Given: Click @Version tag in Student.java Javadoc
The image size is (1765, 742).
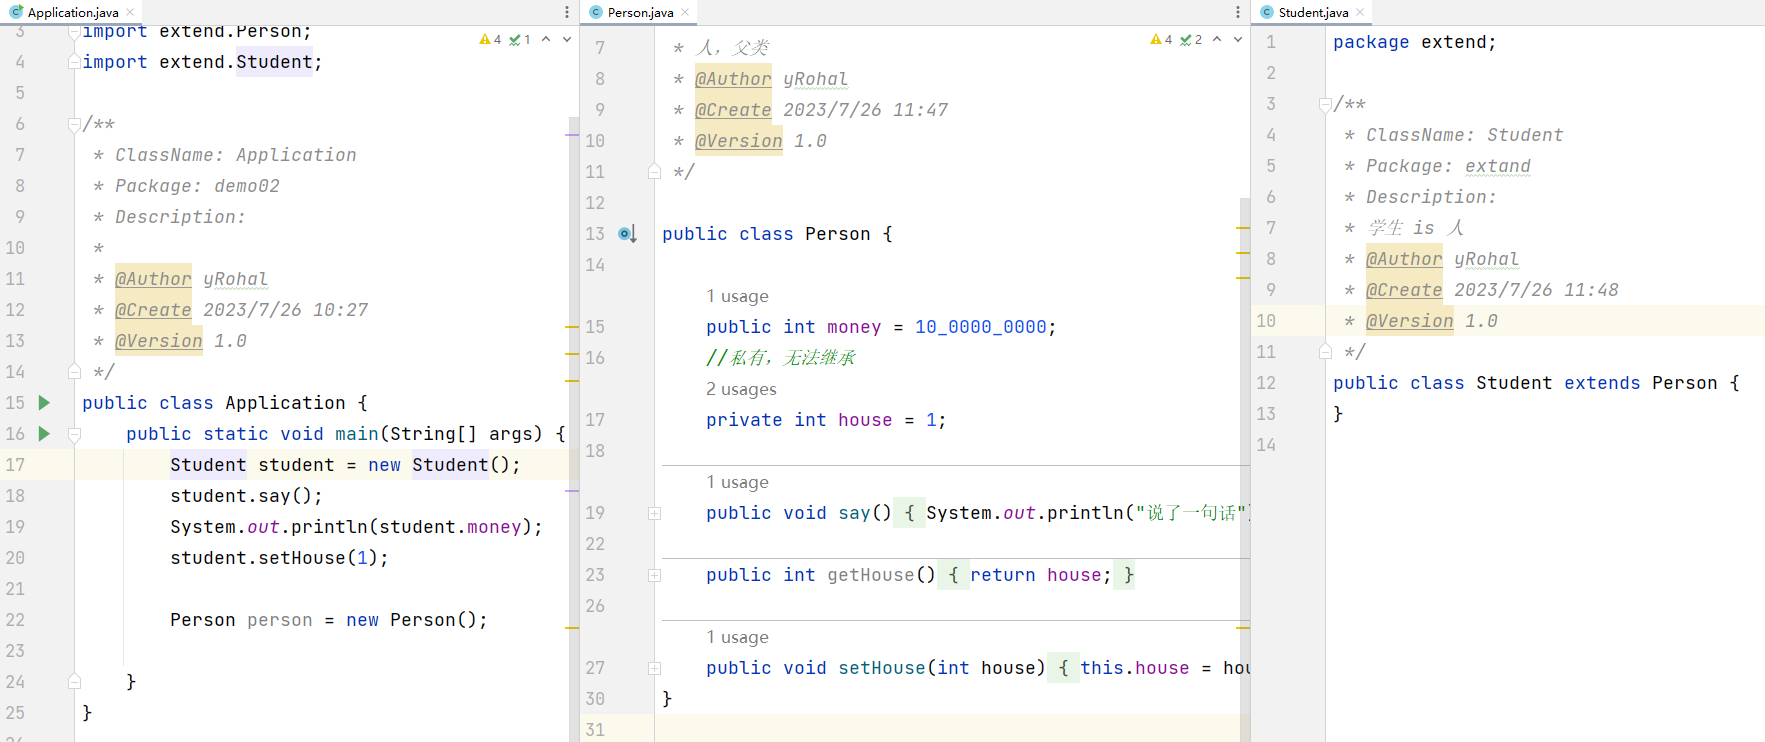Looking at the screenshot, I should tap(1409, 321).
